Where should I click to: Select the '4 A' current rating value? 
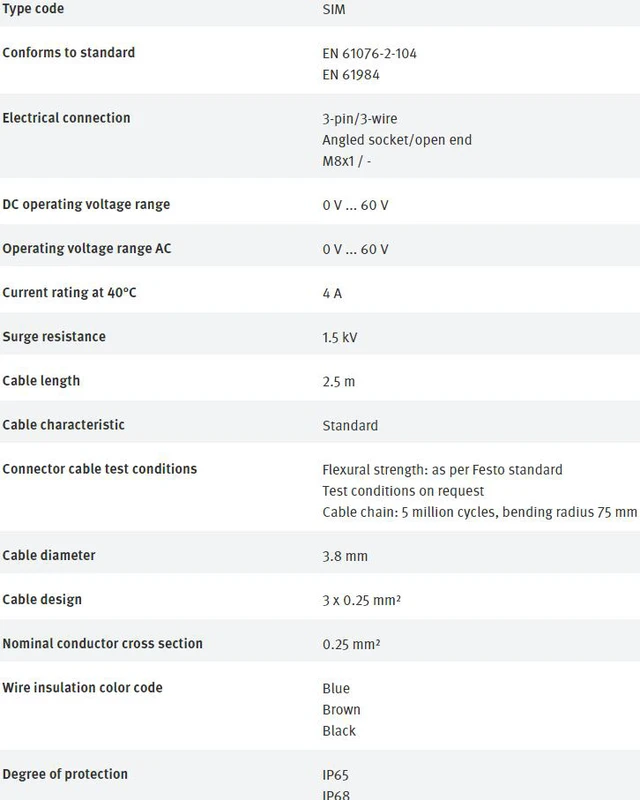pos(332,293)
